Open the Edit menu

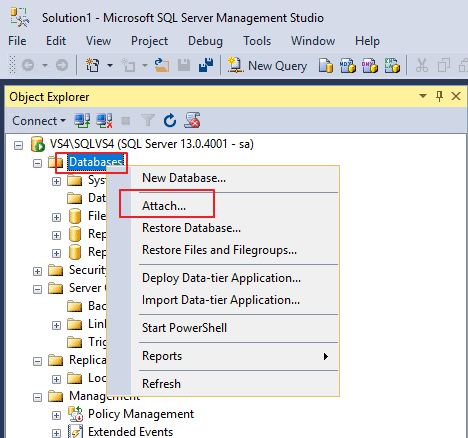coord(56,41)
